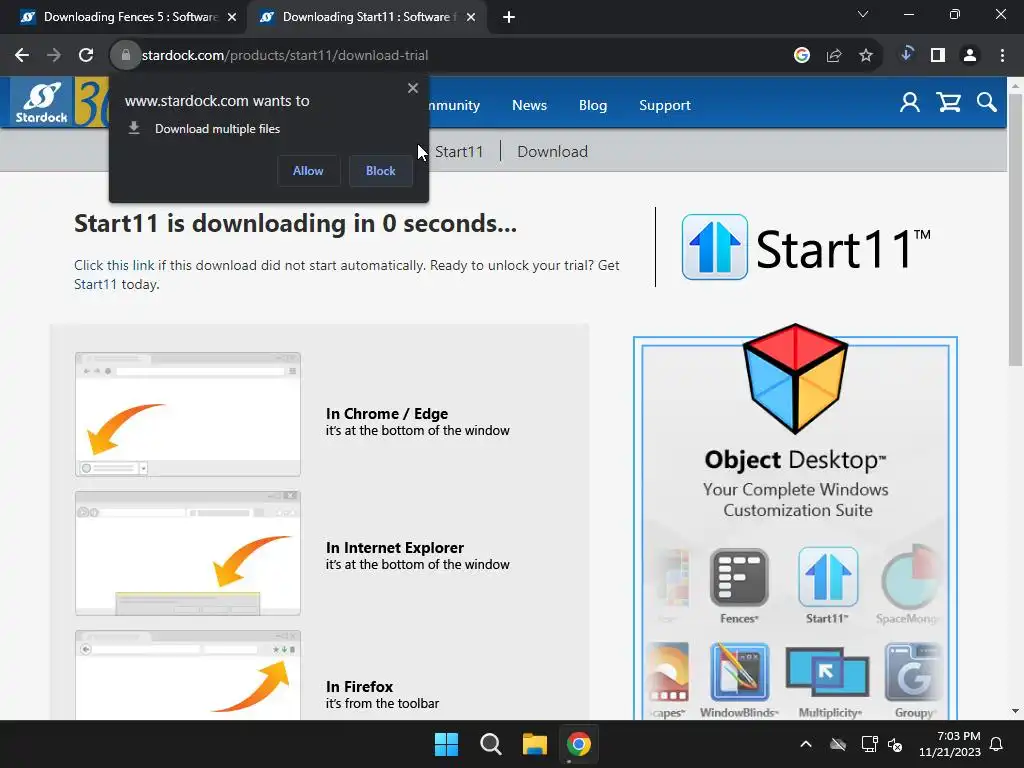The width and height of the screenshot is (1024, 768).
Task: Open the site lock info icon
Action: pos(125,56)
